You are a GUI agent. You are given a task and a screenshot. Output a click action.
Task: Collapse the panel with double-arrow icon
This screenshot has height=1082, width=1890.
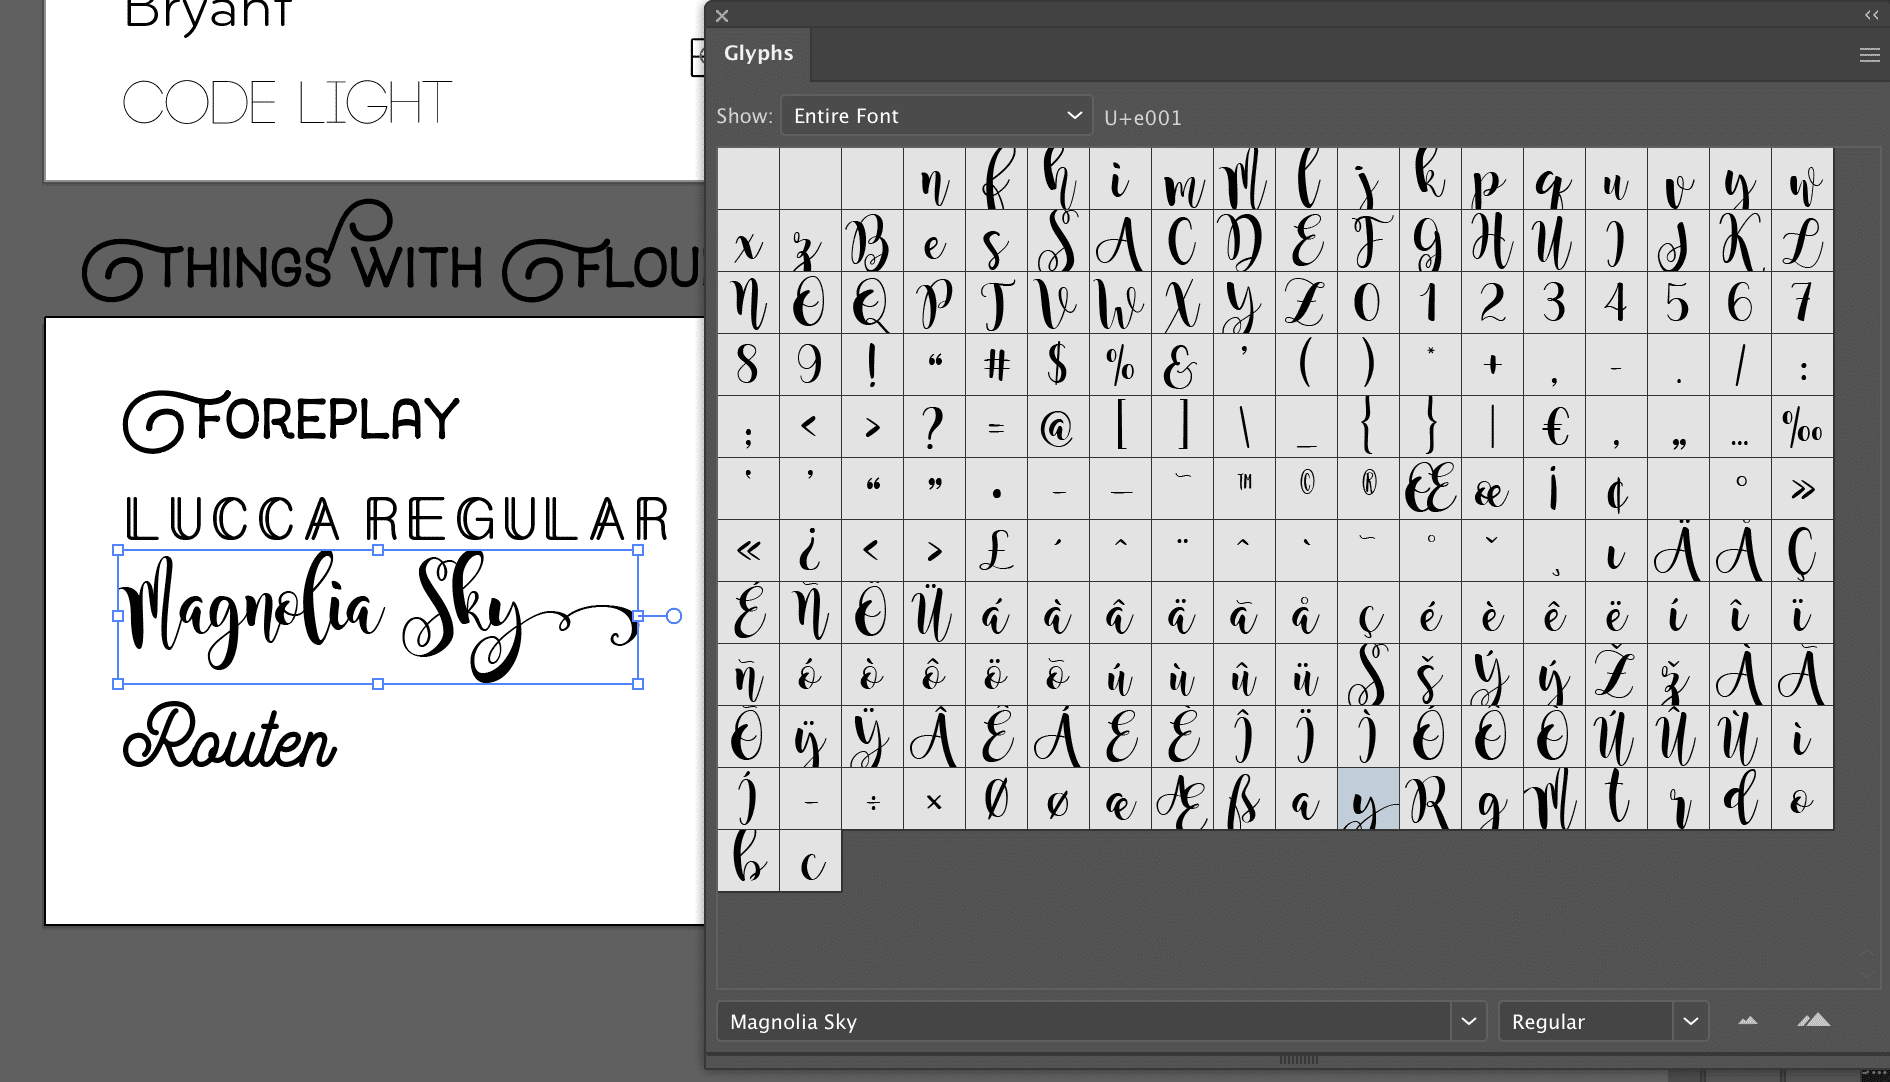tap(1871, 15)
